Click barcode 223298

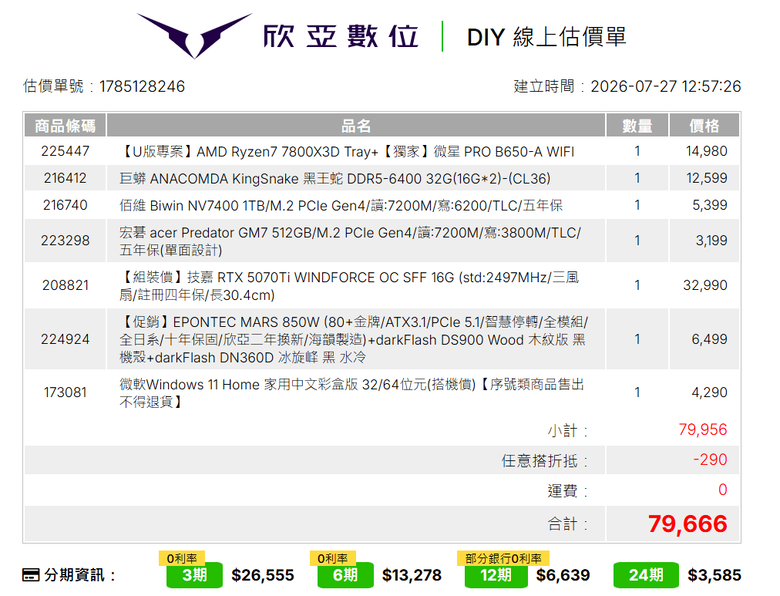[65, 240]
